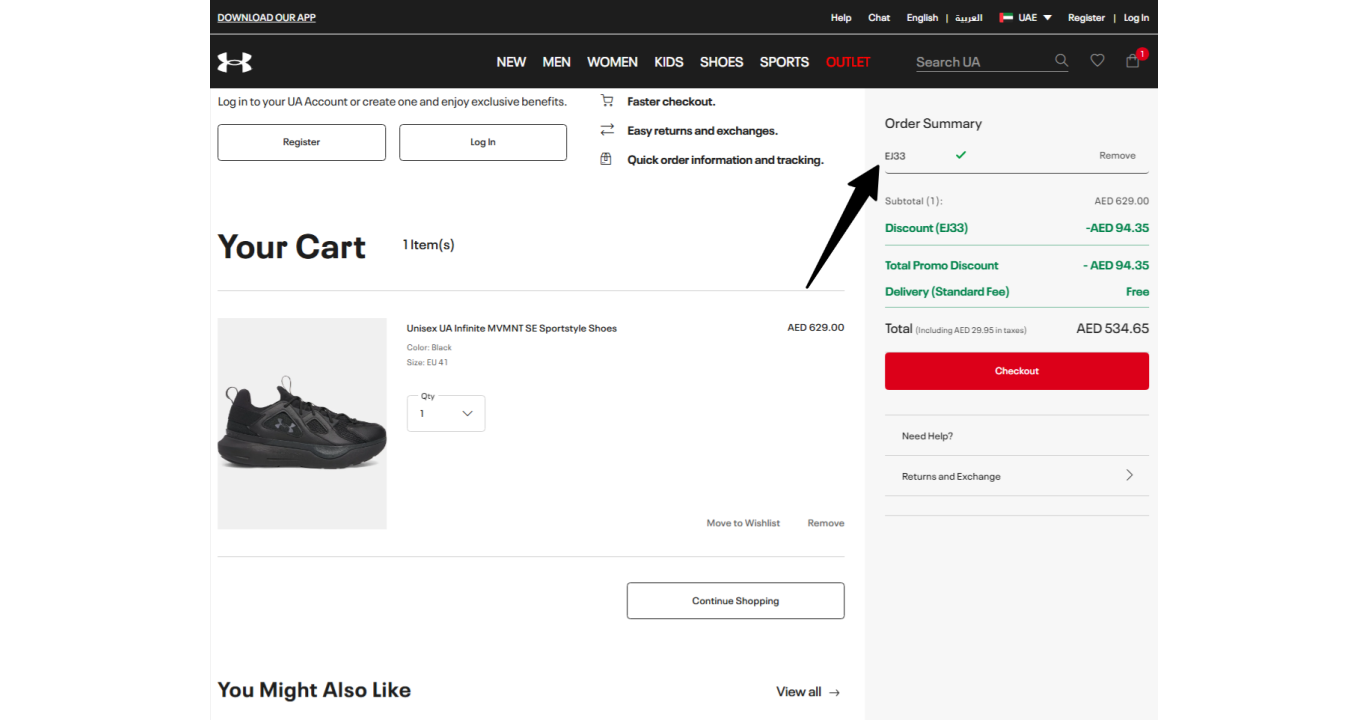Screen dimensions: 1368x720
Task: Click the Order Summary heading
Action: coord(933,123)
